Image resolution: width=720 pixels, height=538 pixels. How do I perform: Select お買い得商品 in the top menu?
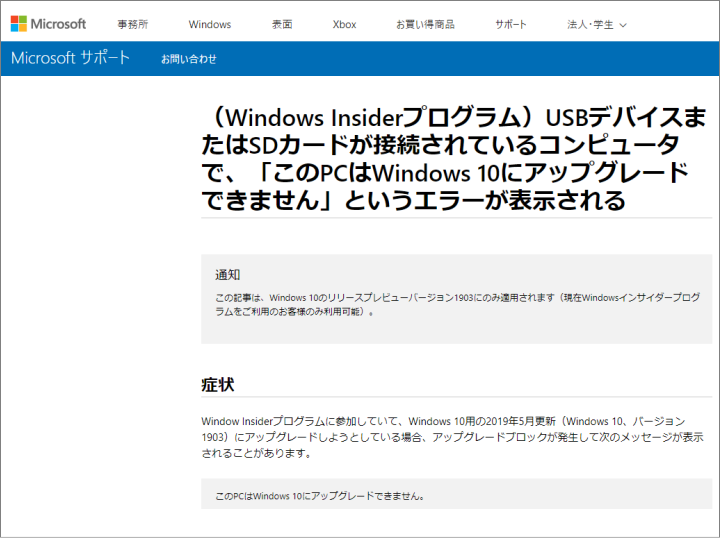(x=424, y=24)
